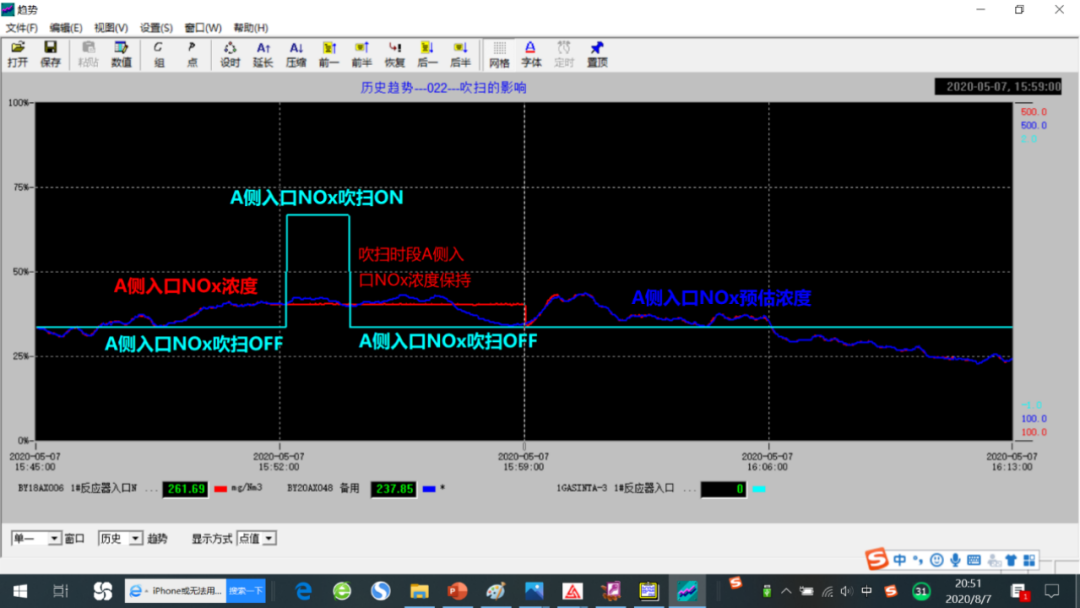Open the 设置(S) menu

click(x=156, y=28)
